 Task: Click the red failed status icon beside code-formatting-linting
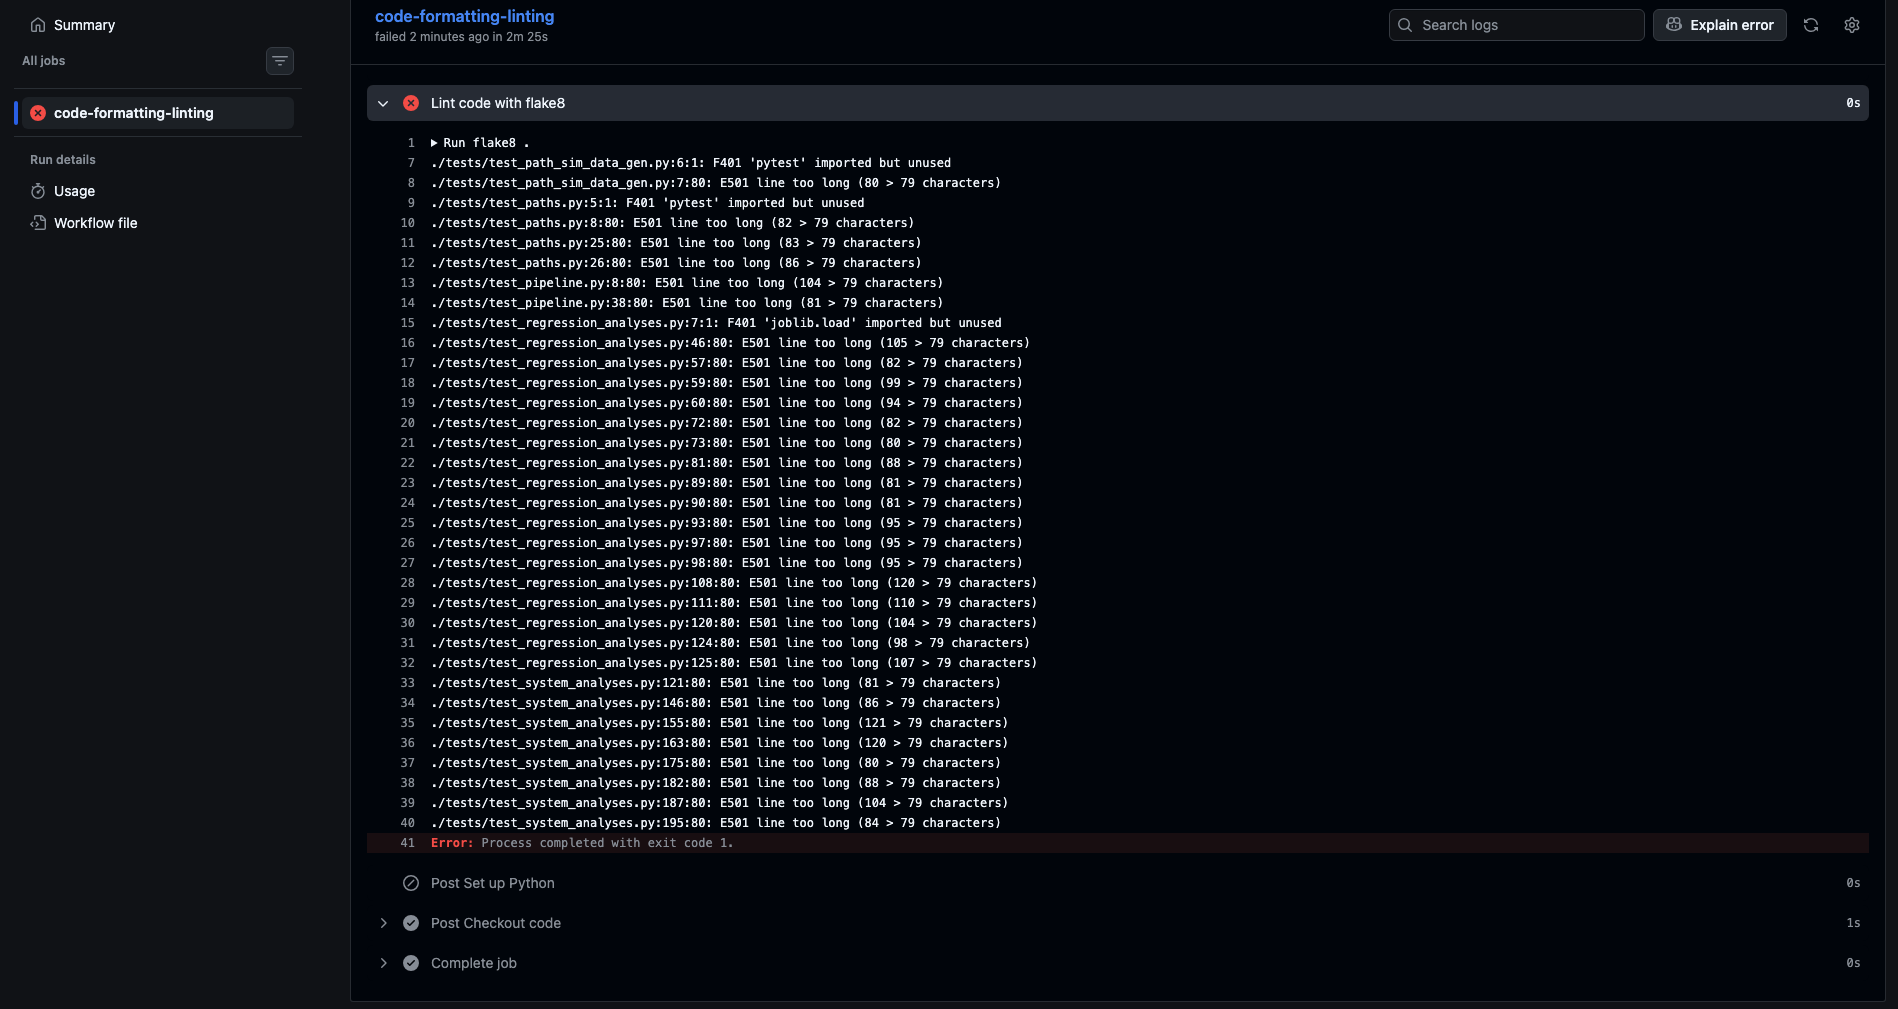(x=38, y=113)
